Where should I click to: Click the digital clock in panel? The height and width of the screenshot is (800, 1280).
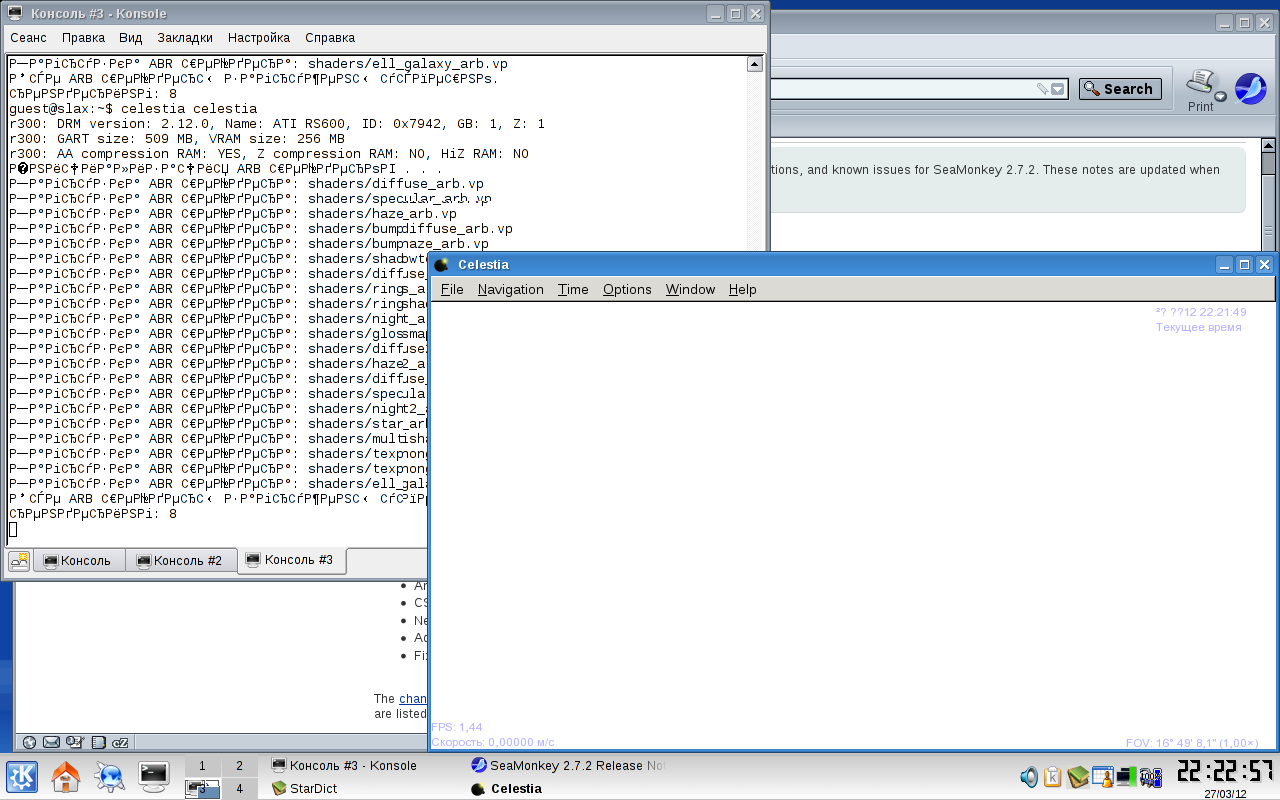point(1224,771)
